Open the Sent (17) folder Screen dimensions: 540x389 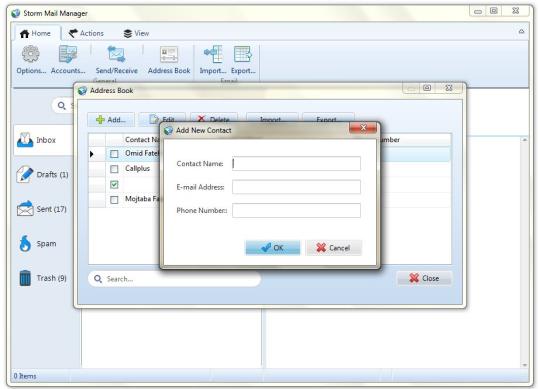coord(42,209)
